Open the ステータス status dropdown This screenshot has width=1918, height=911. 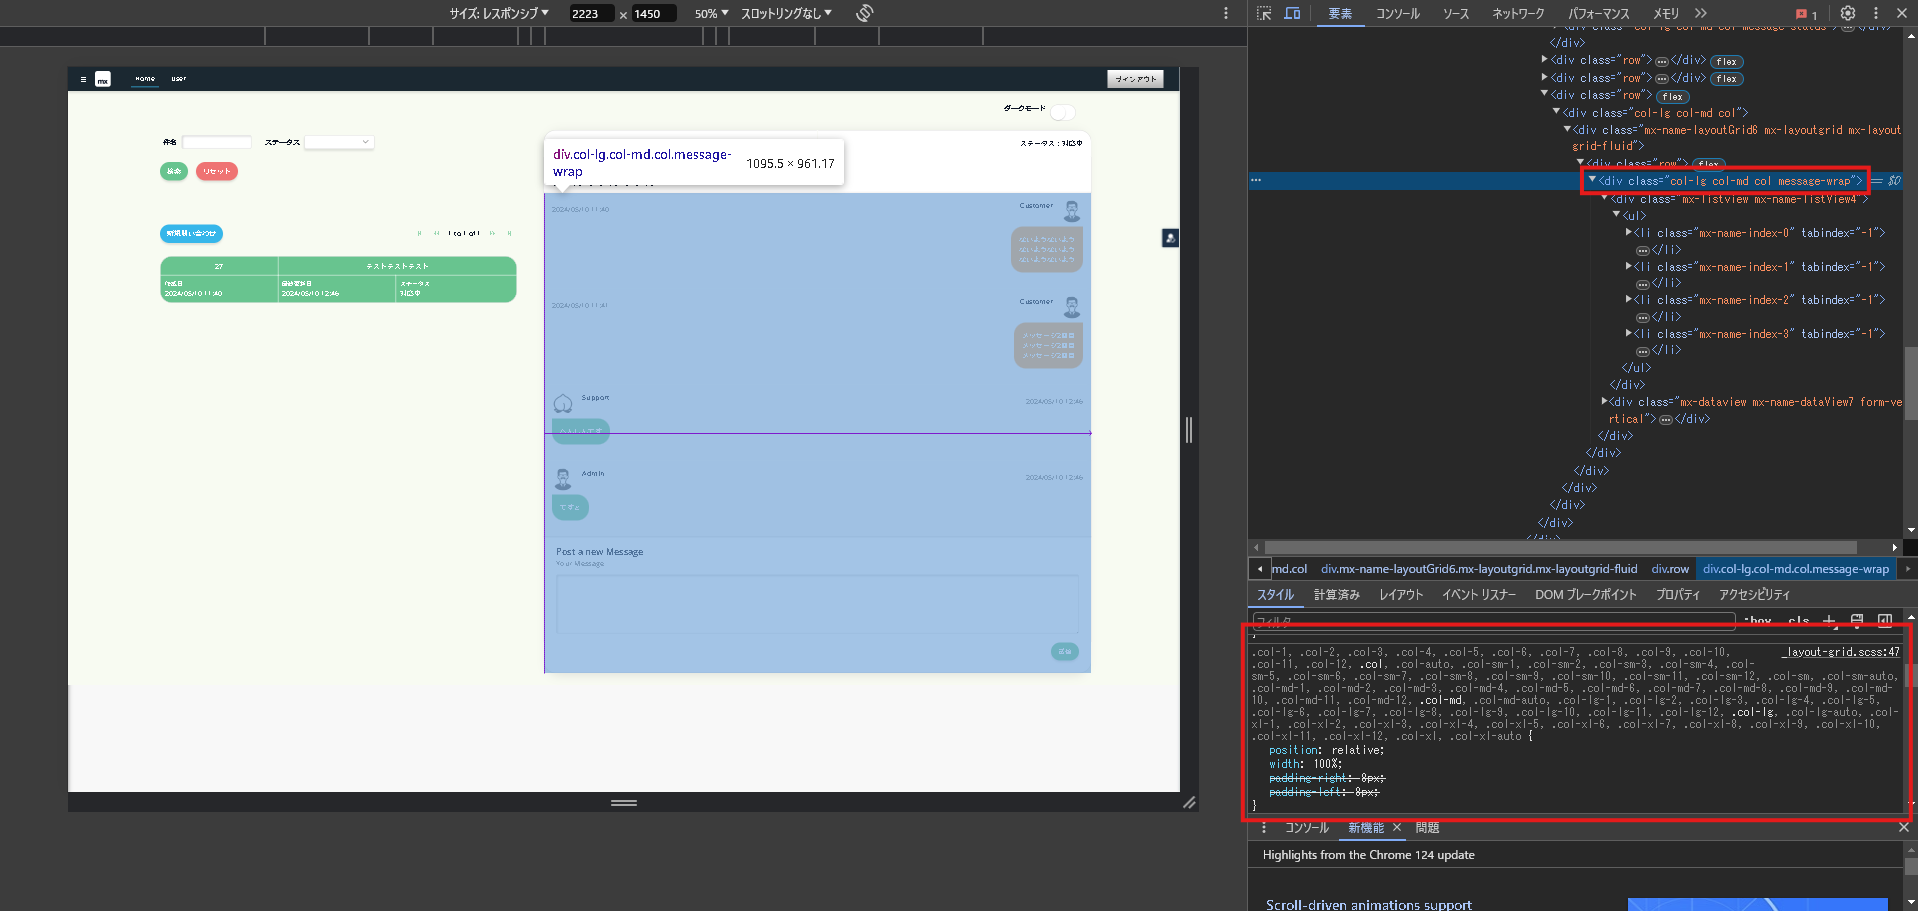pos(339,141)
